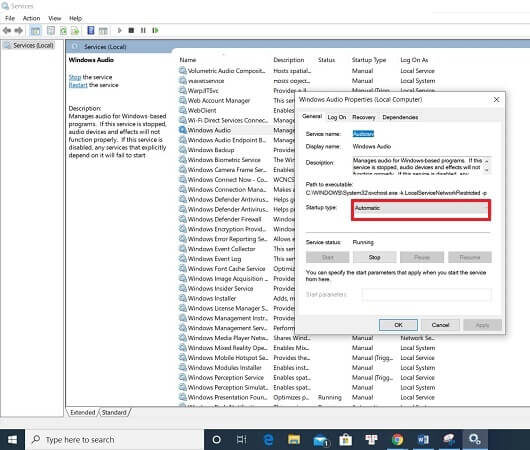
Task: Sort by Status column header
Action: [327, 60]
